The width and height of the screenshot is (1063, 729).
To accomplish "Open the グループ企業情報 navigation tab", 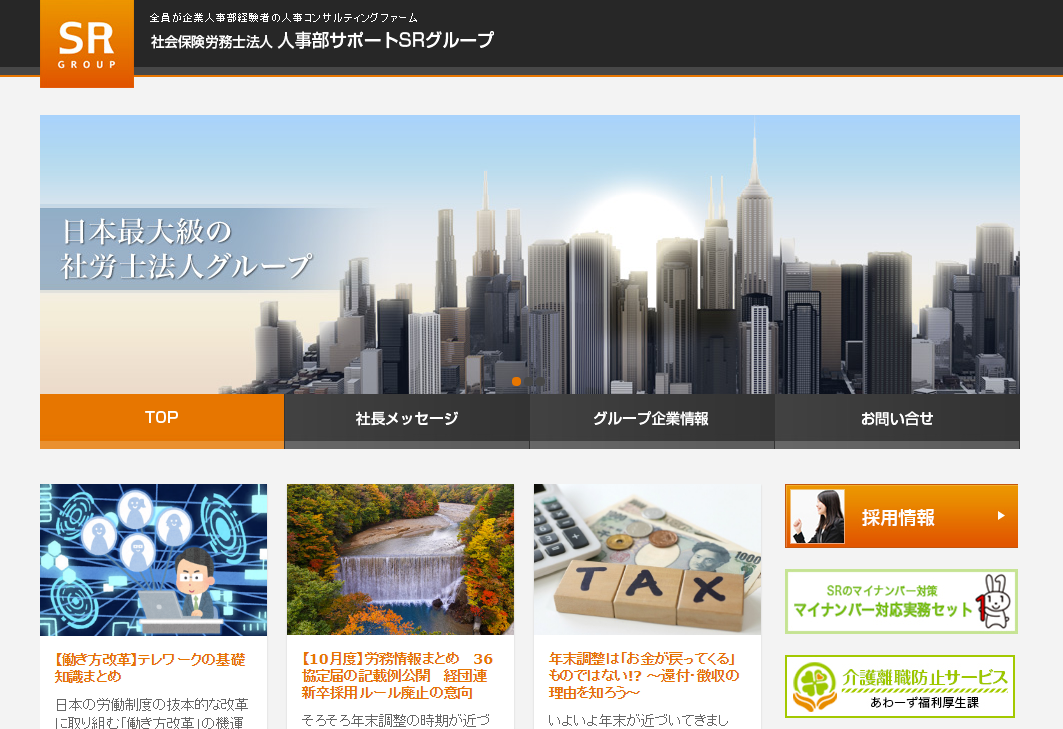I will [x=651, y=420].
